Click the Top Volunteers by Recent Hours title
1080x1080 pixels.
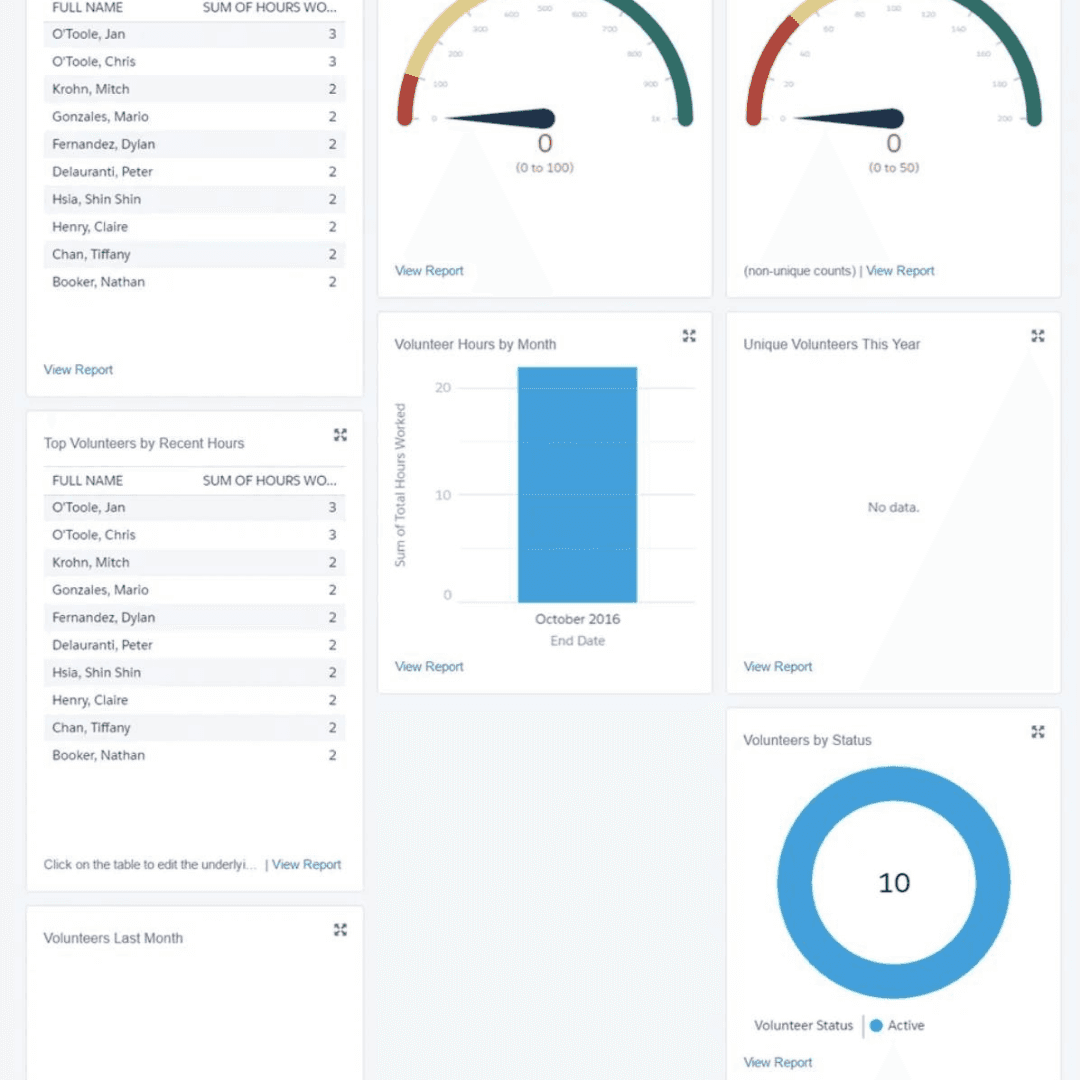pyautogui.click(x=144, y=444)
